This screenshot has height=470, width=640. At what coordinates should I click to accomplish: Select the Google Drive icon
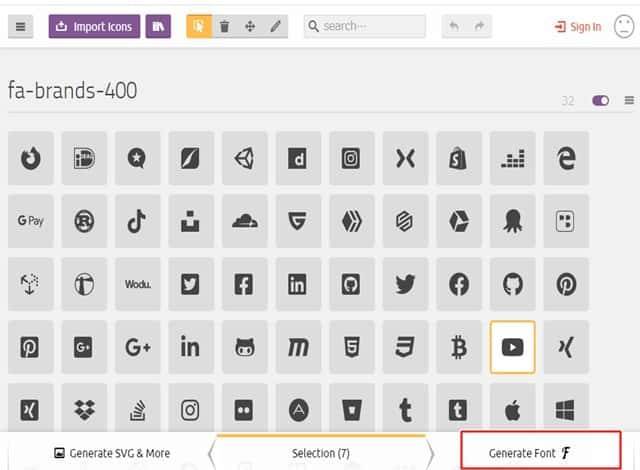459,221
